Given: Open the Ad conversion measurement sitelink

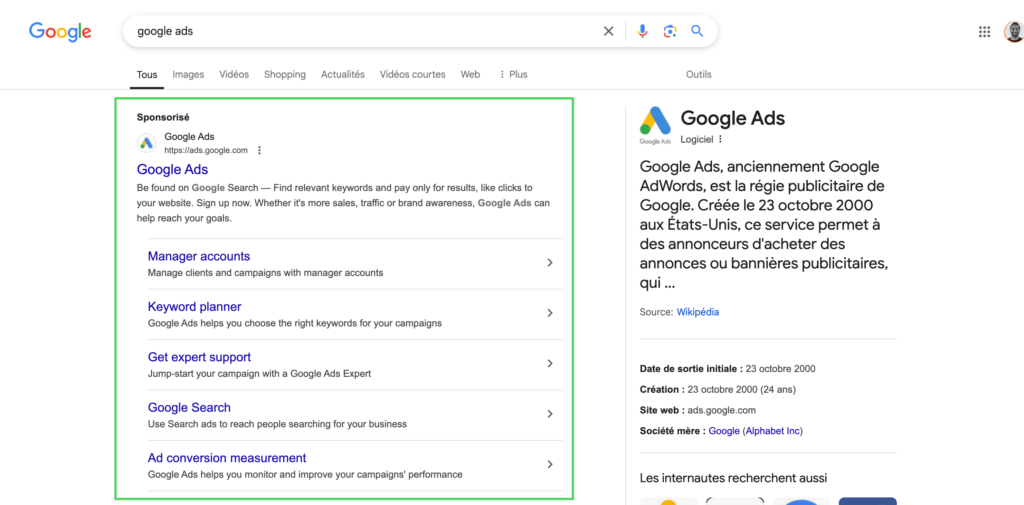Looking at the screenshot, I should pos(227,457).
